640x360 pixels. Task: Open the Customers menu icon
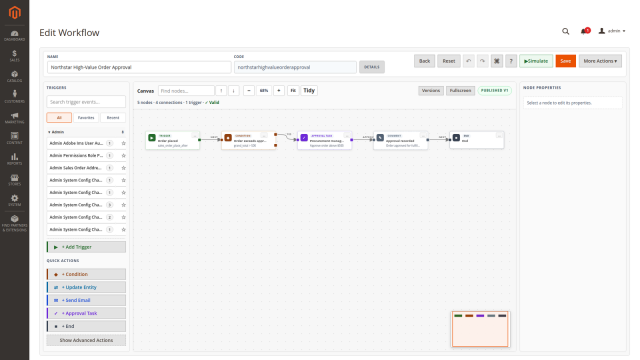(15, 97)
